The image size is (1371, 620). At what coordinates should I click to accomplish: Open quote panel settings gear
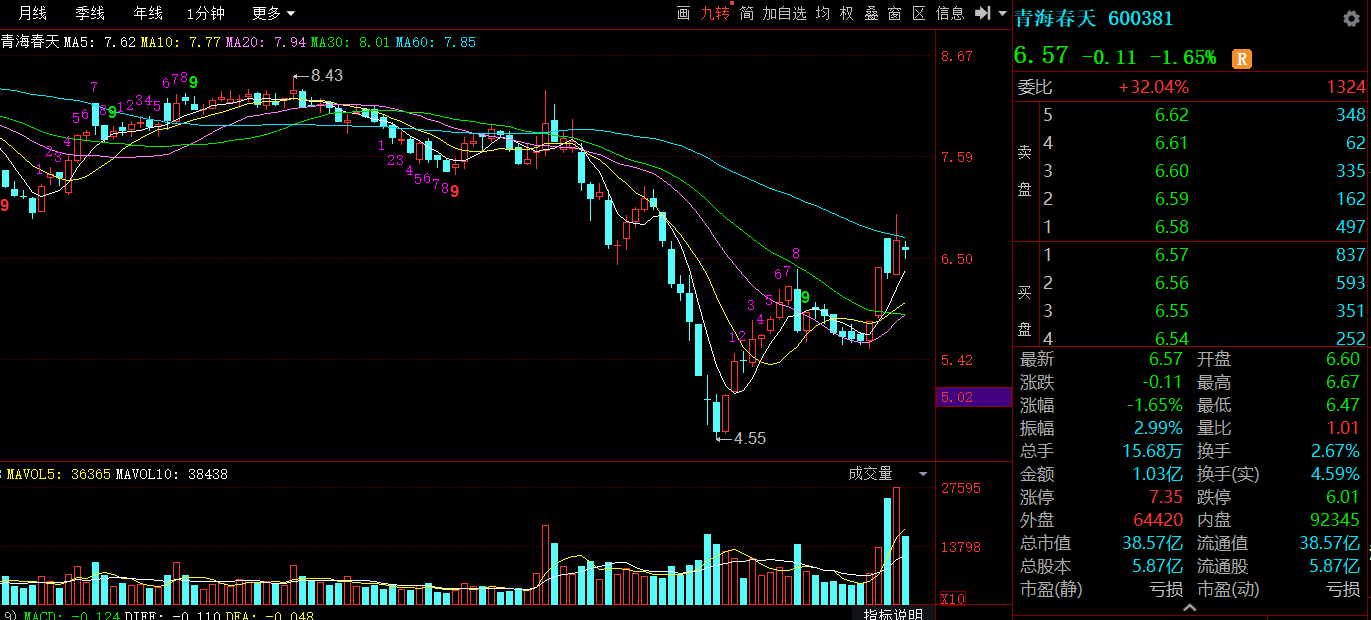pyautogui.click(x=1352, y=18)
